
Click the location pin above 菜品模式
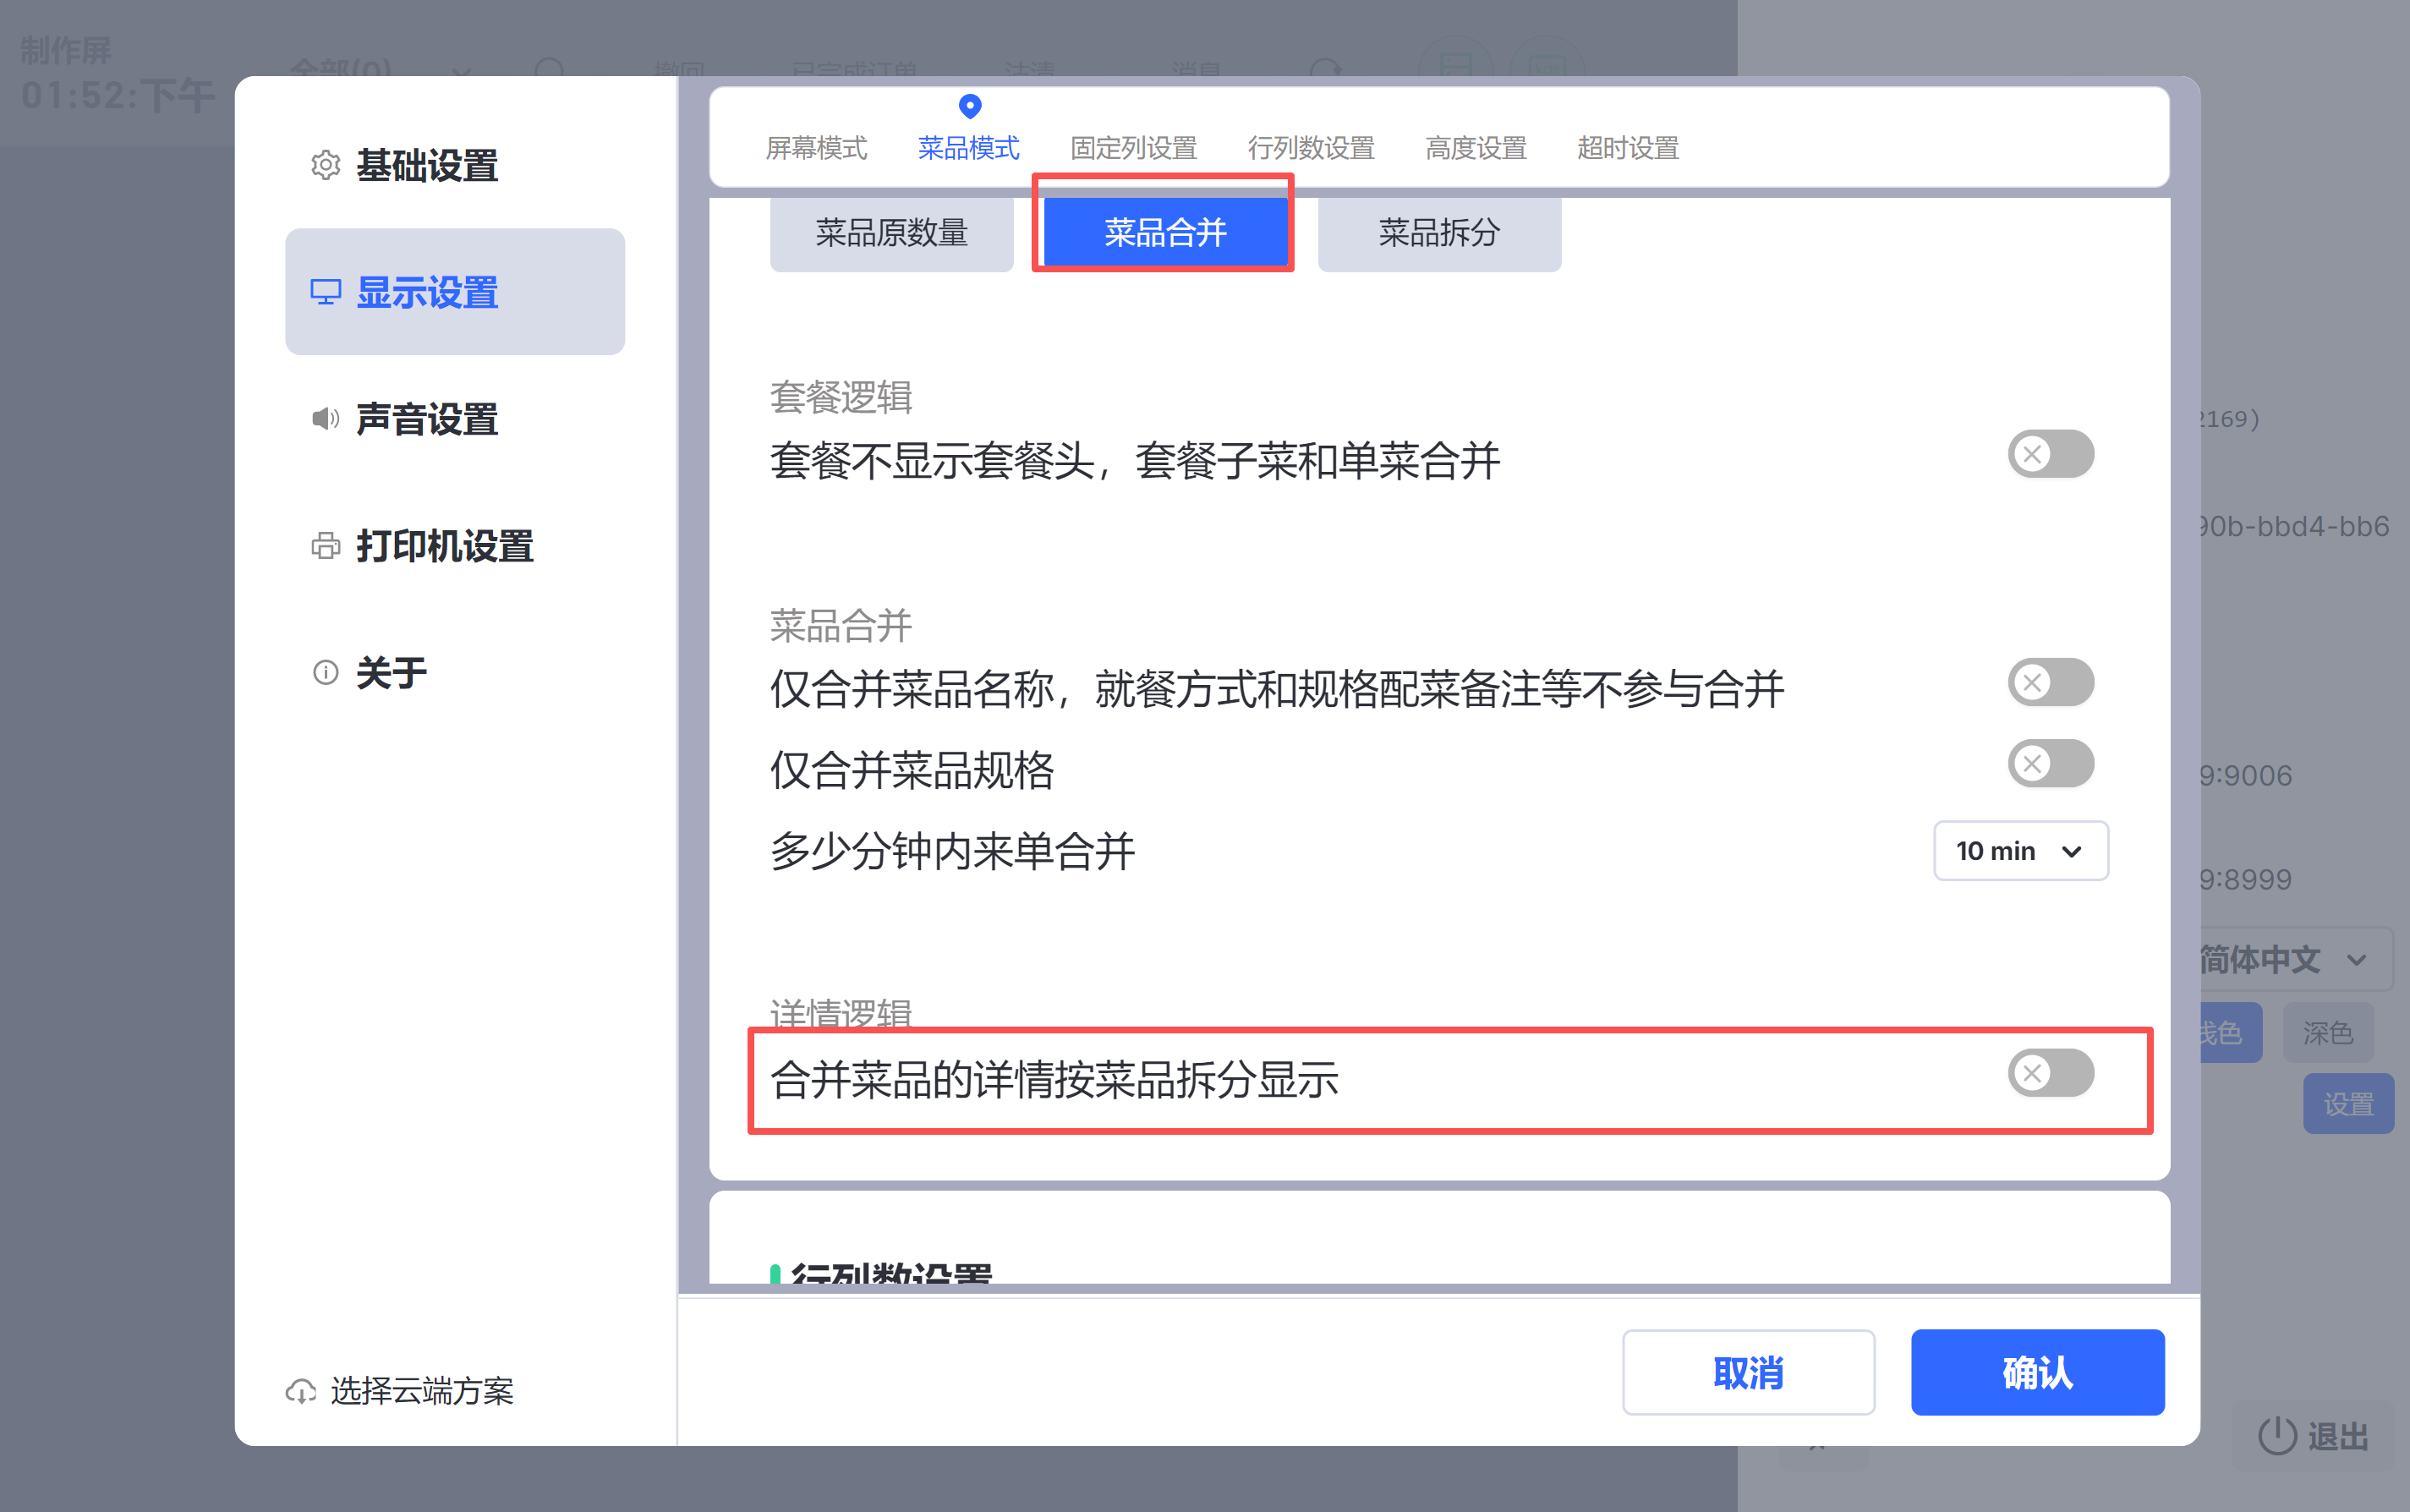(x=969, y=106)
